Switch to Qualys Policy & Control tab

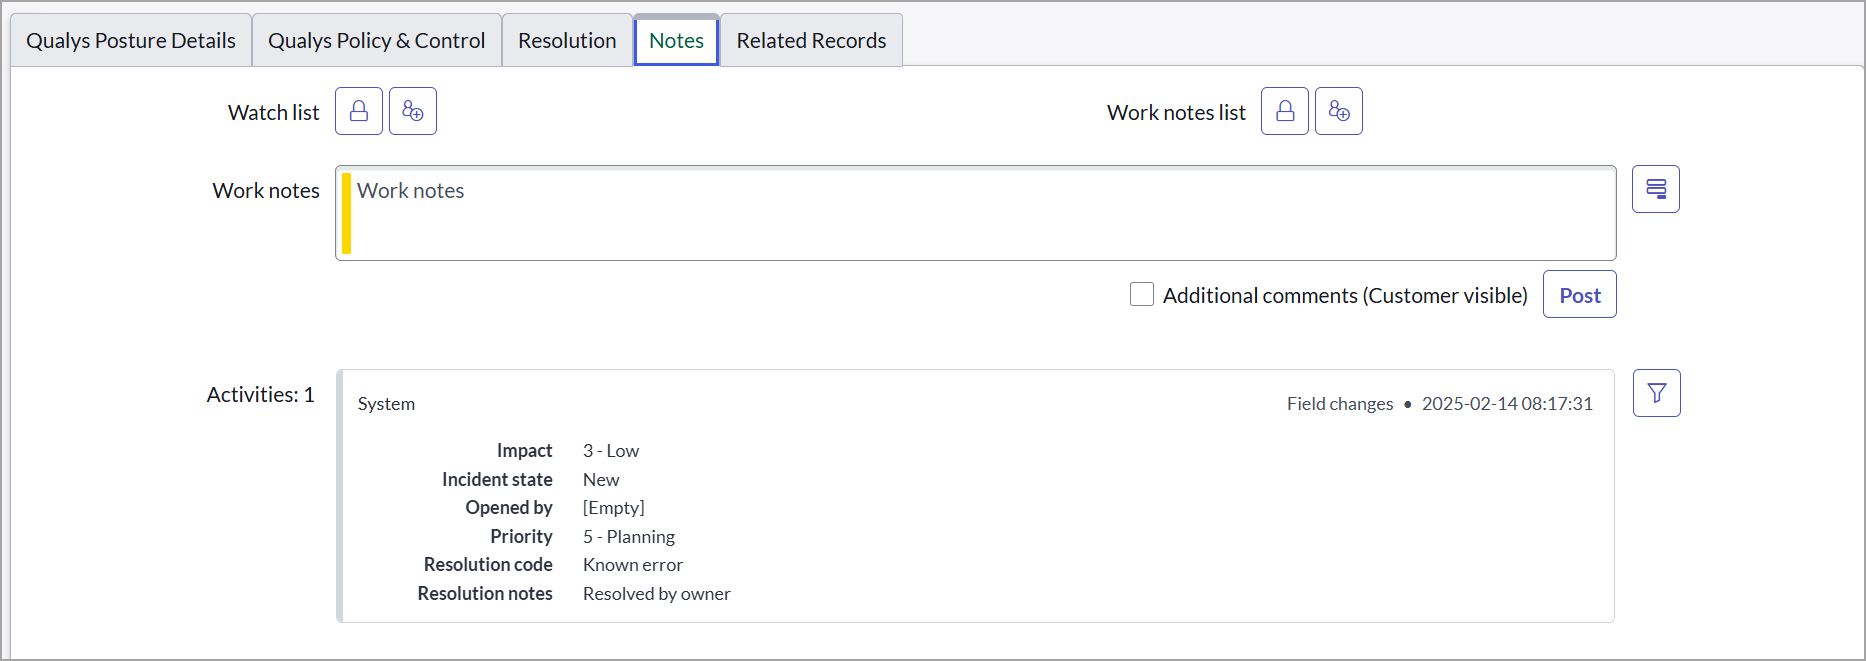377,40
